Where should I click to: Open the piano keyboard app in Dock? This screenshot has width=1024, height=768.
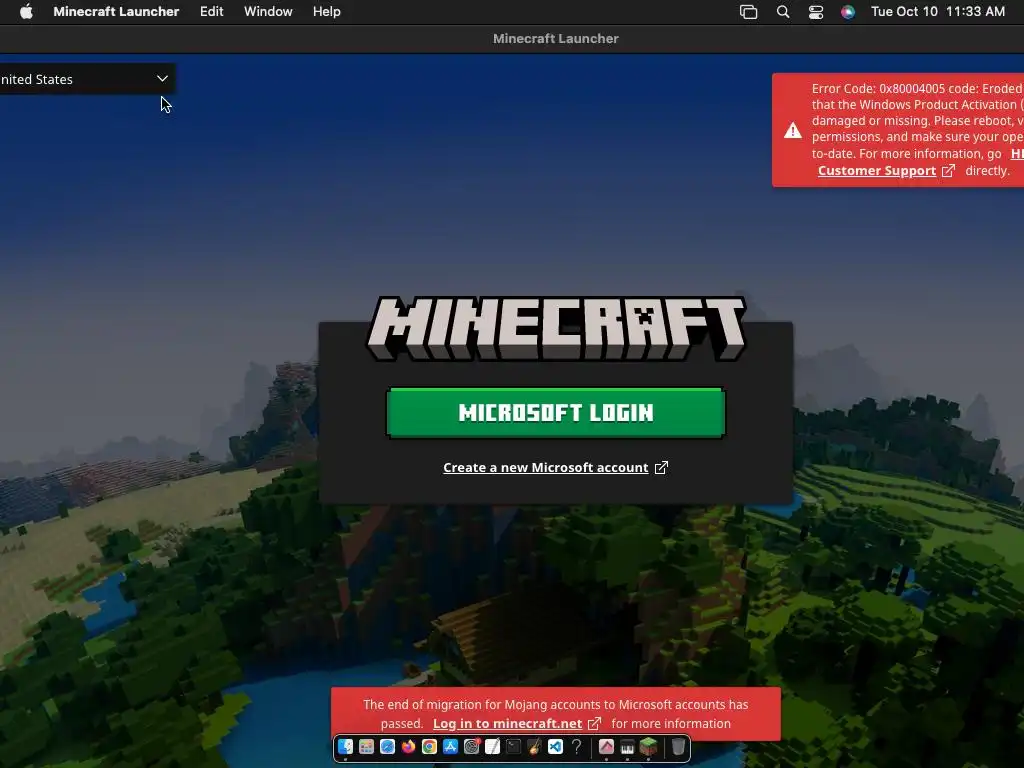click(627, 746)
